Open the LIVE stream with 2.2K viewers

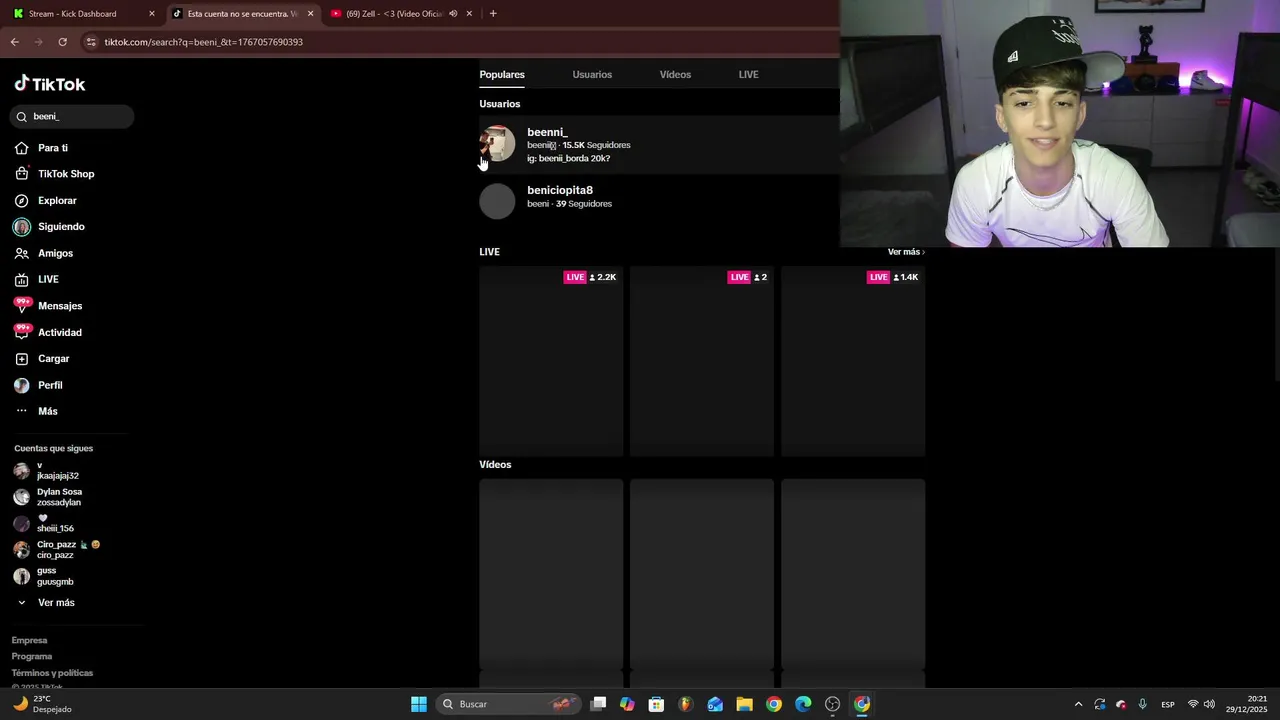tap(551, 361)
